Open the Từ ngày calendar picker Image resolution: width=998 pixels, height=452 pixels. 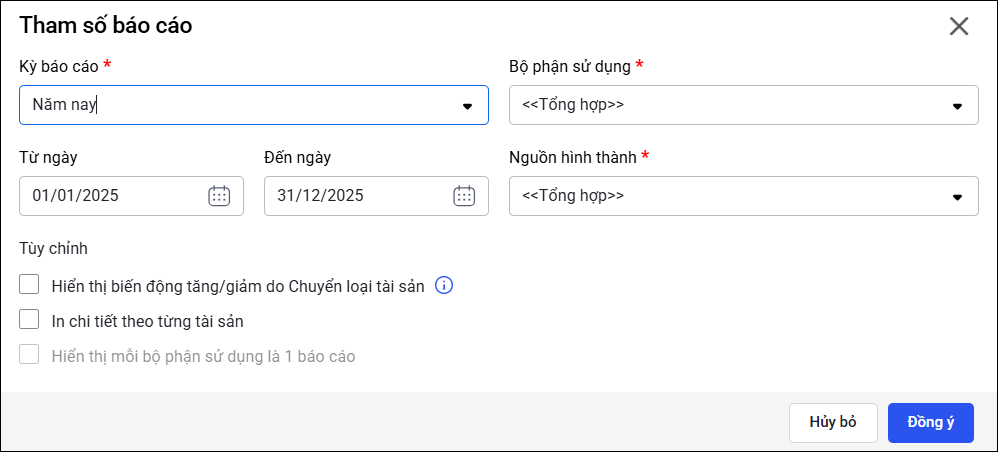pos(219,196)
